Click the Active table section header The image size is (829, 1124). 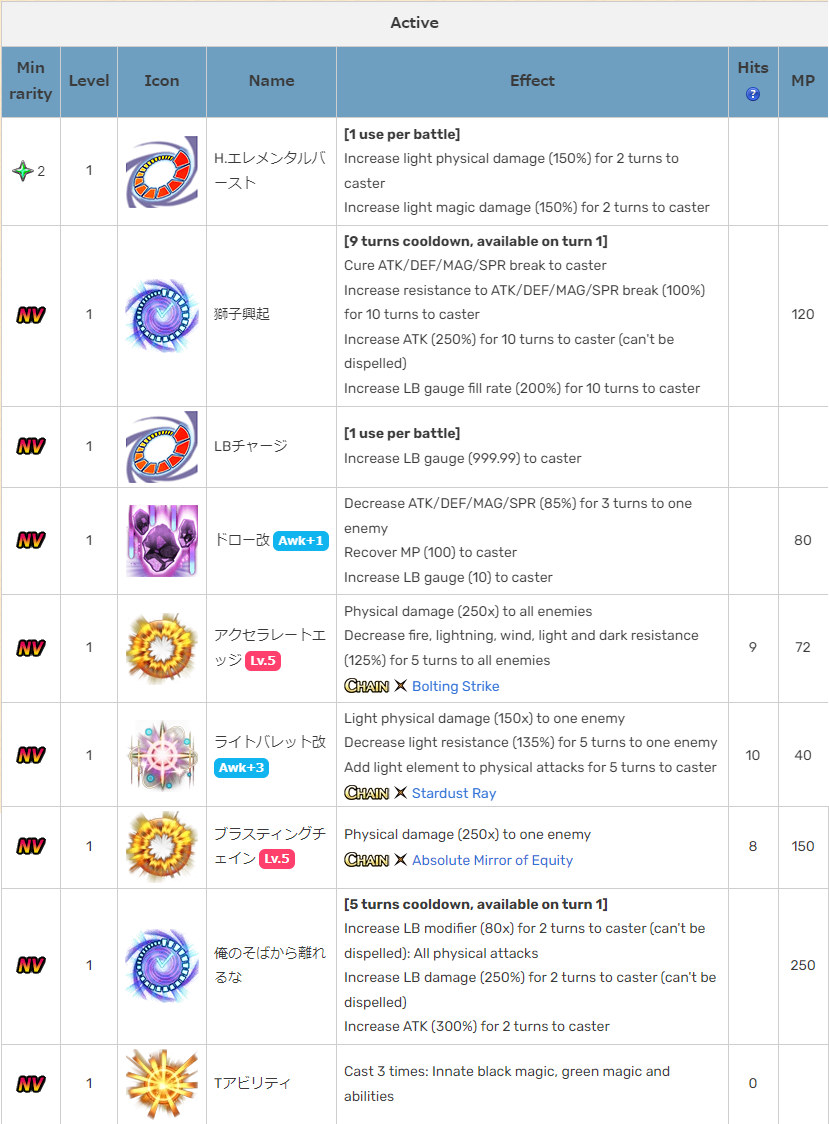pyautogui.click(x=414, y=23)
